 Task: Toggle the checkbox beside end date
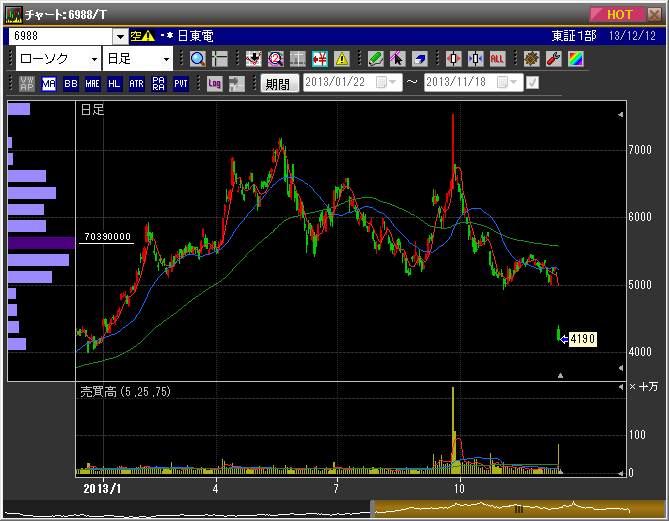[531, 83]
